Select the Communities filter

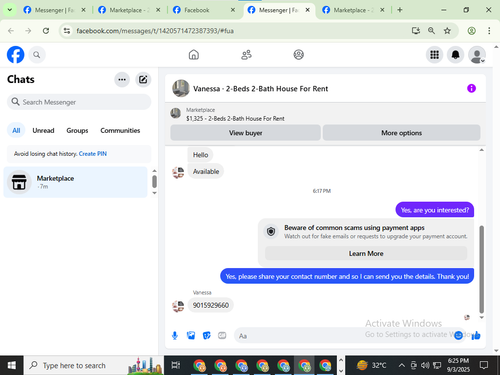point(120,130)
